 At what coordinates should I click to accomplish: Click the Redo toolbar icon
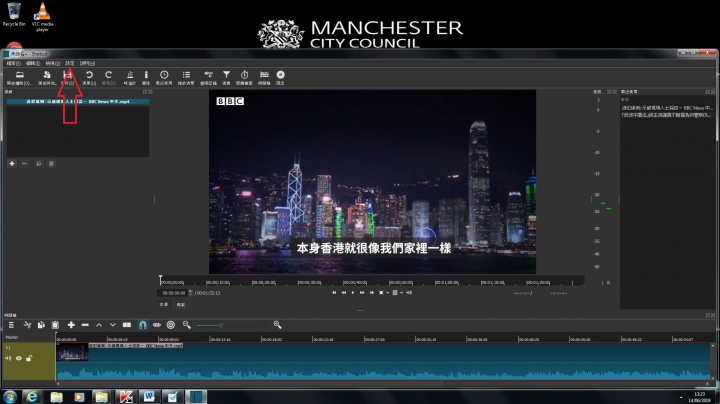click(x=108, y=75)
